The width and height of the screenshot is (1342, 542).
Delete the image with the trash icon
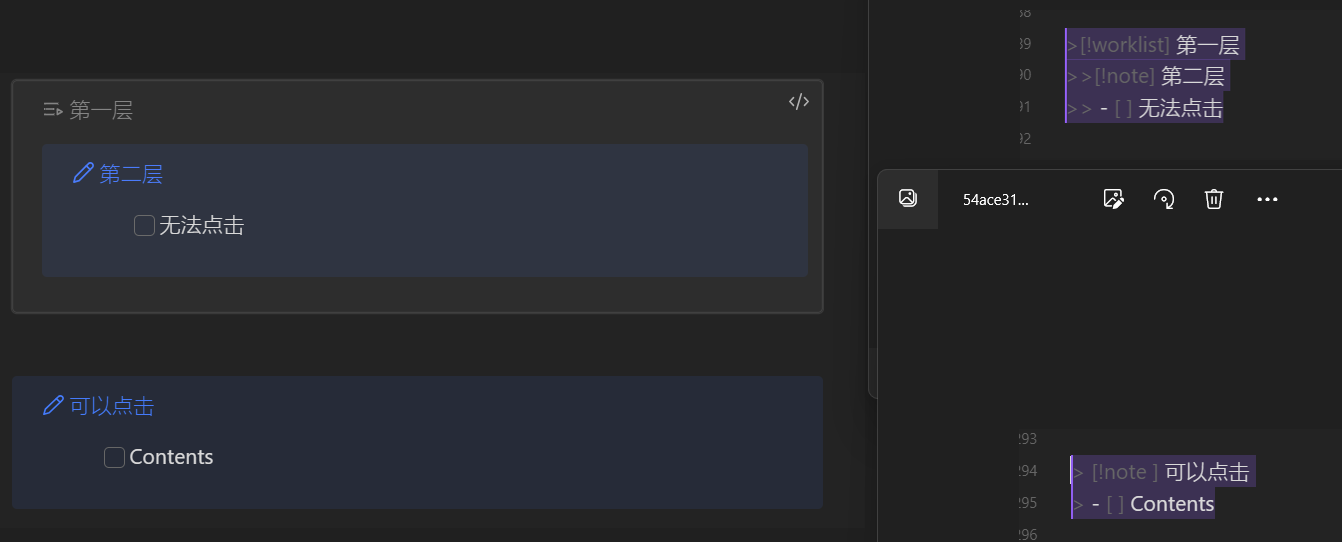pyautogui.click(x=1214, y=199)
